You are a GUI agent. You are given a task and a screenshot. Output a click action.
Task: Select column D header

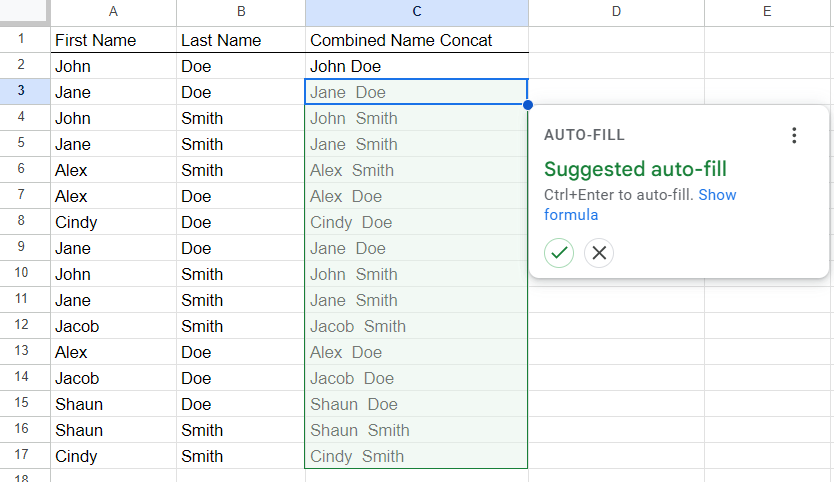point(616,12)
